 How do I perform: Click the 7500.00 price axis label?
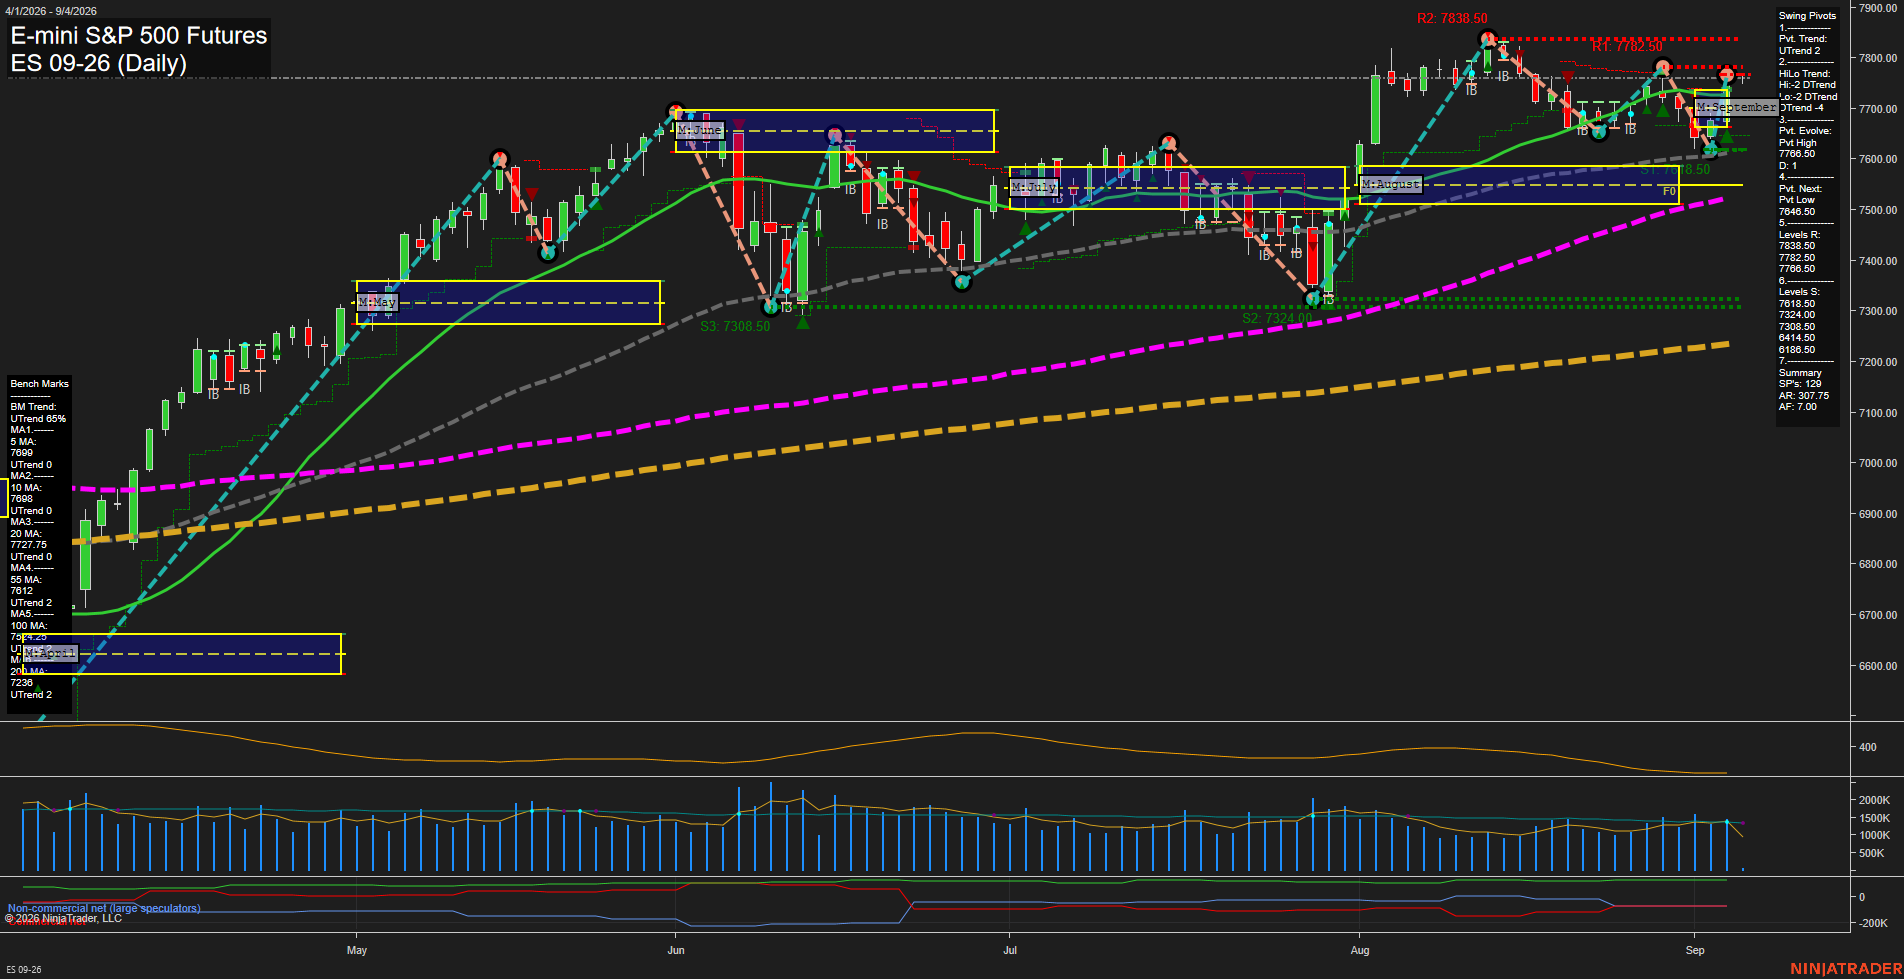(1878, 210)
